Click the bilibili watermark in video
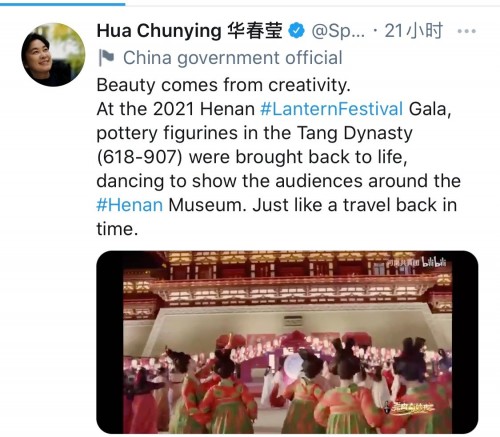500x437 pixels. pos(434,262)
